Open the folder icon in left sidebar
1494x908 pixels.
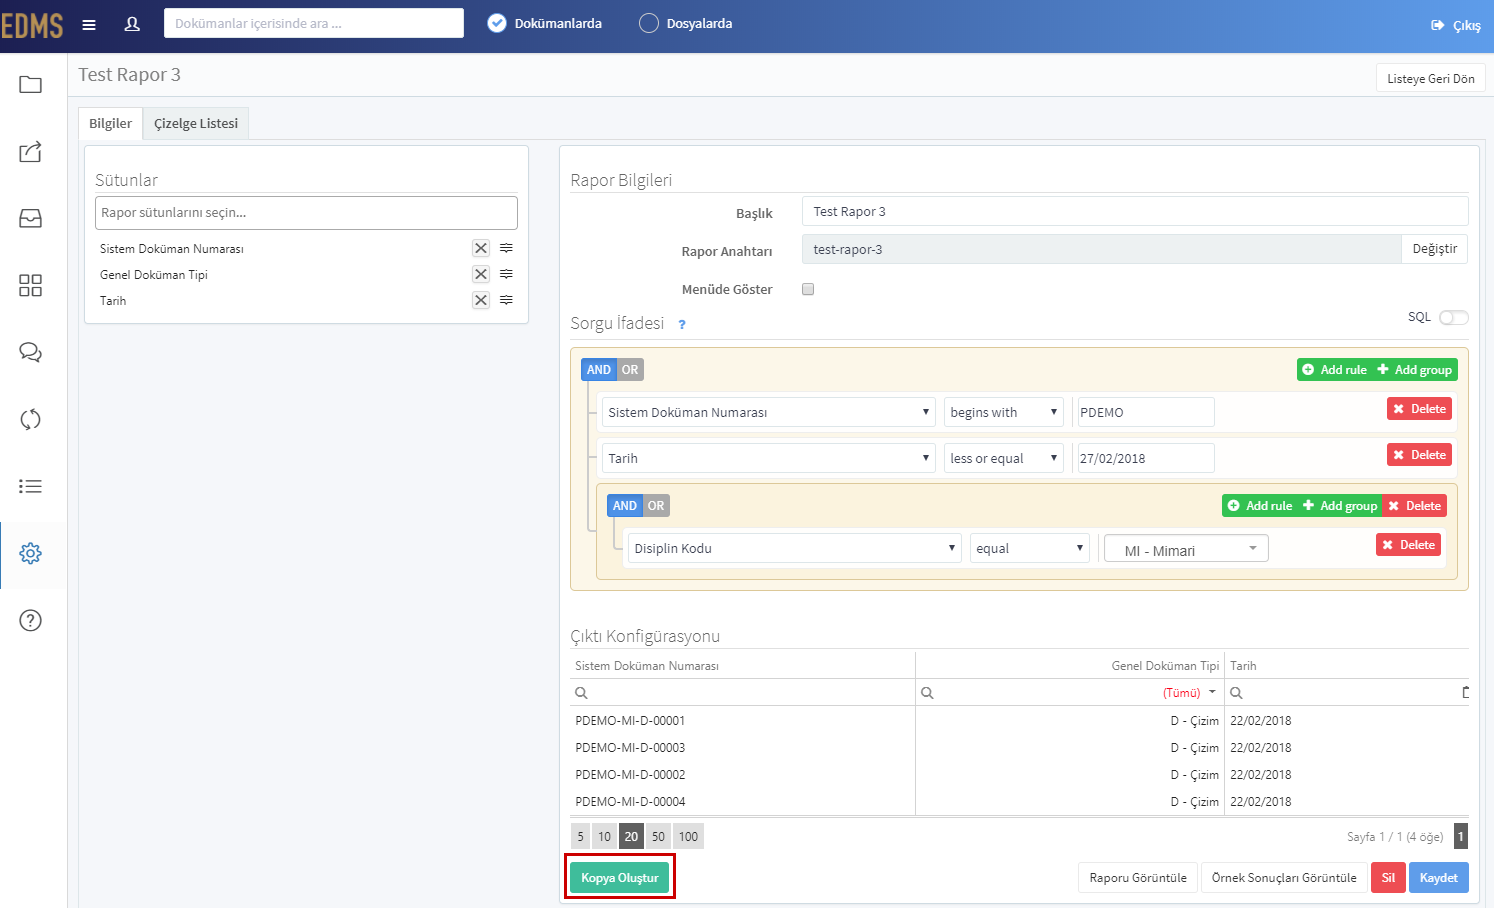31,85
